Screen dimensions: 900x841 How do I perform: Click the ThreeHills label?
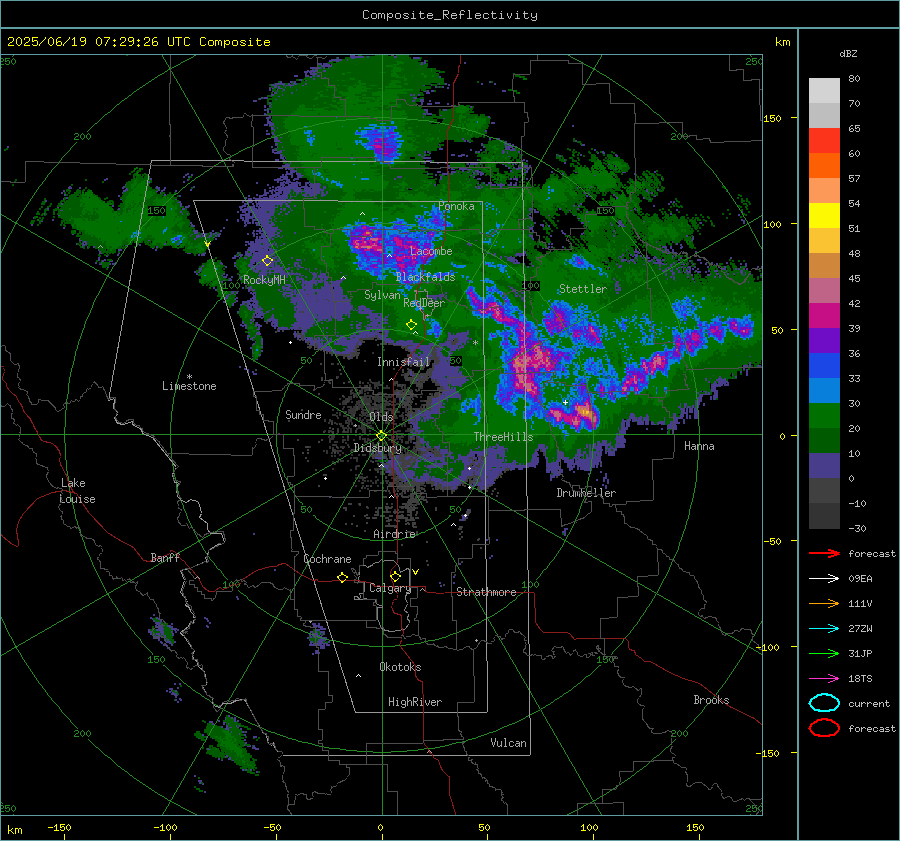point(503,437)
